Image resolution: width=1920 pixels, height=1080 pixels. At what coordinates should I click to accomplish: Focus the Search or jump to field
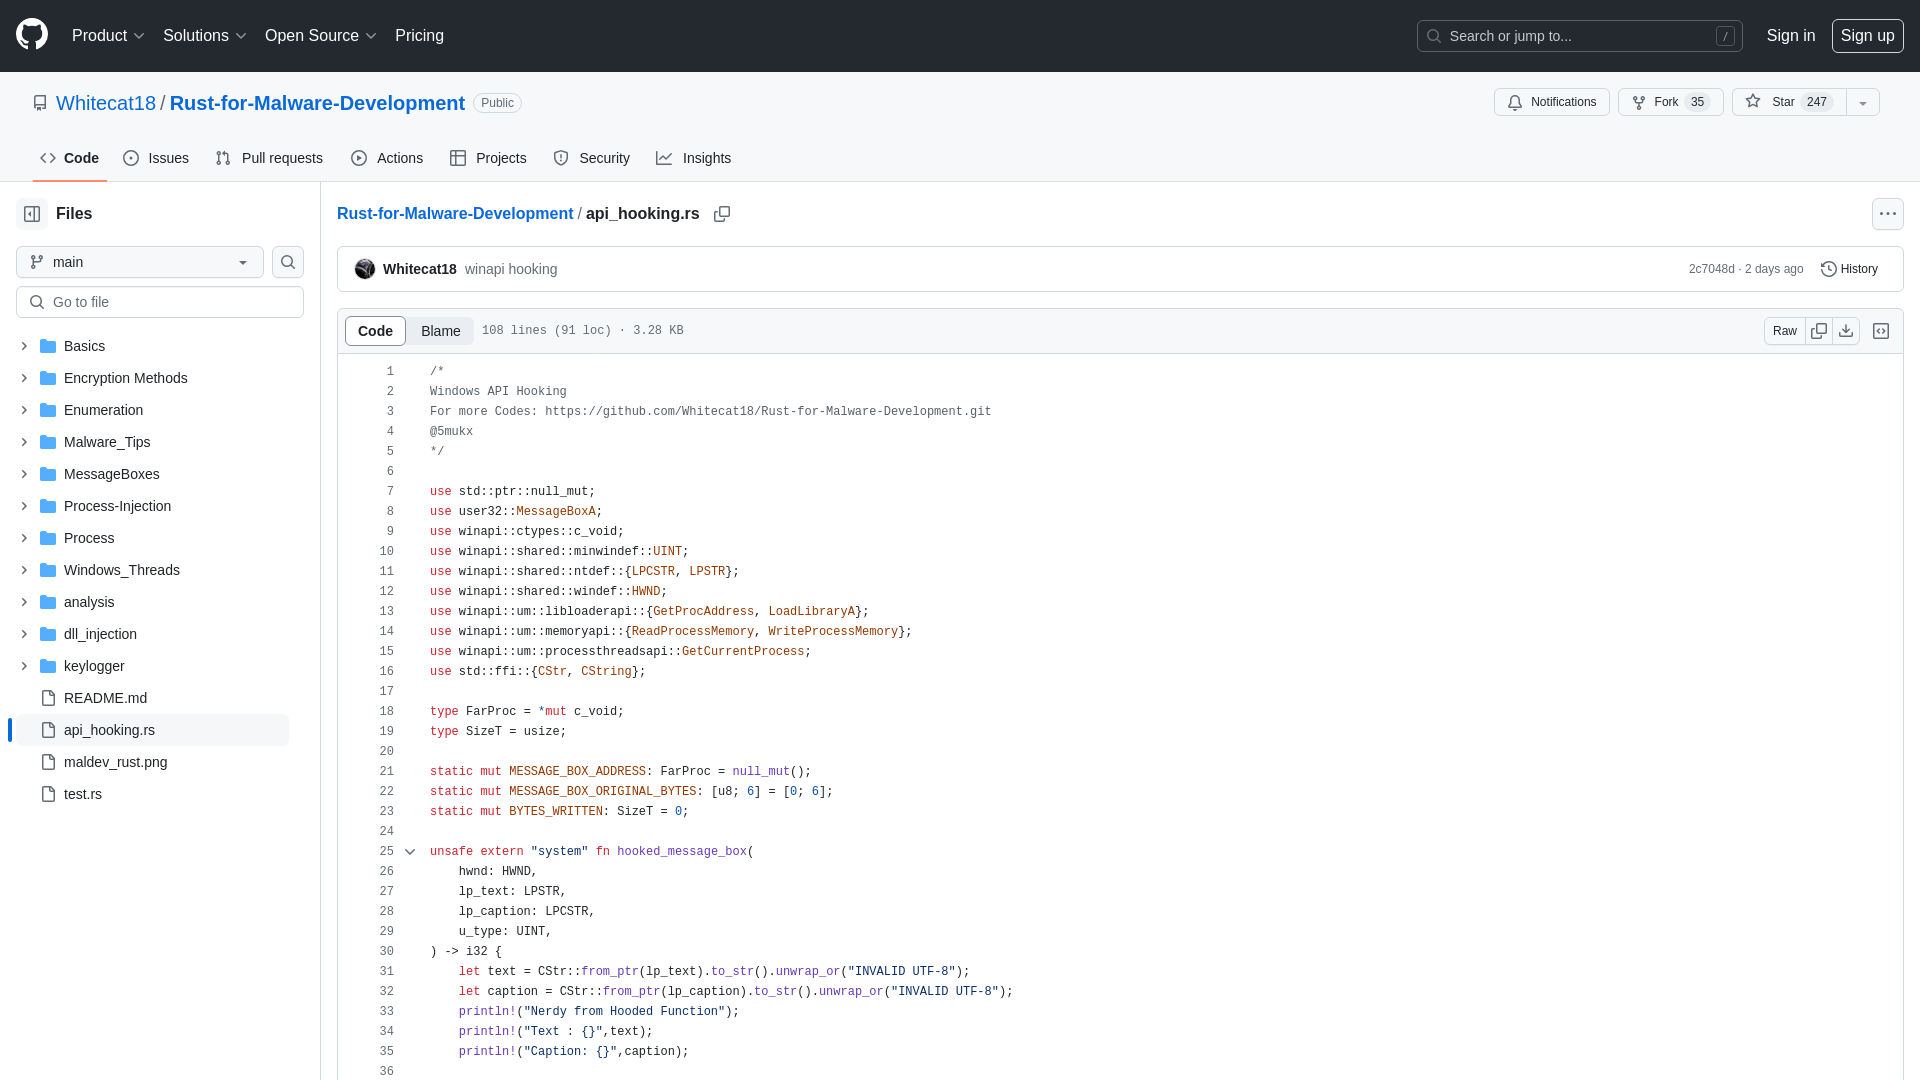coord(1579,36)
